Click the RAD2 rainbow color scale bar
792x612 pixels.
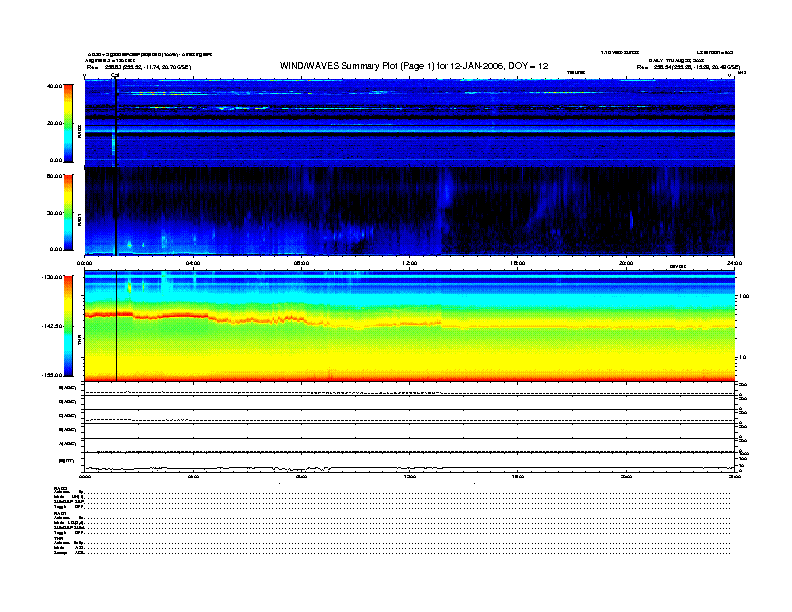[68, 123]
